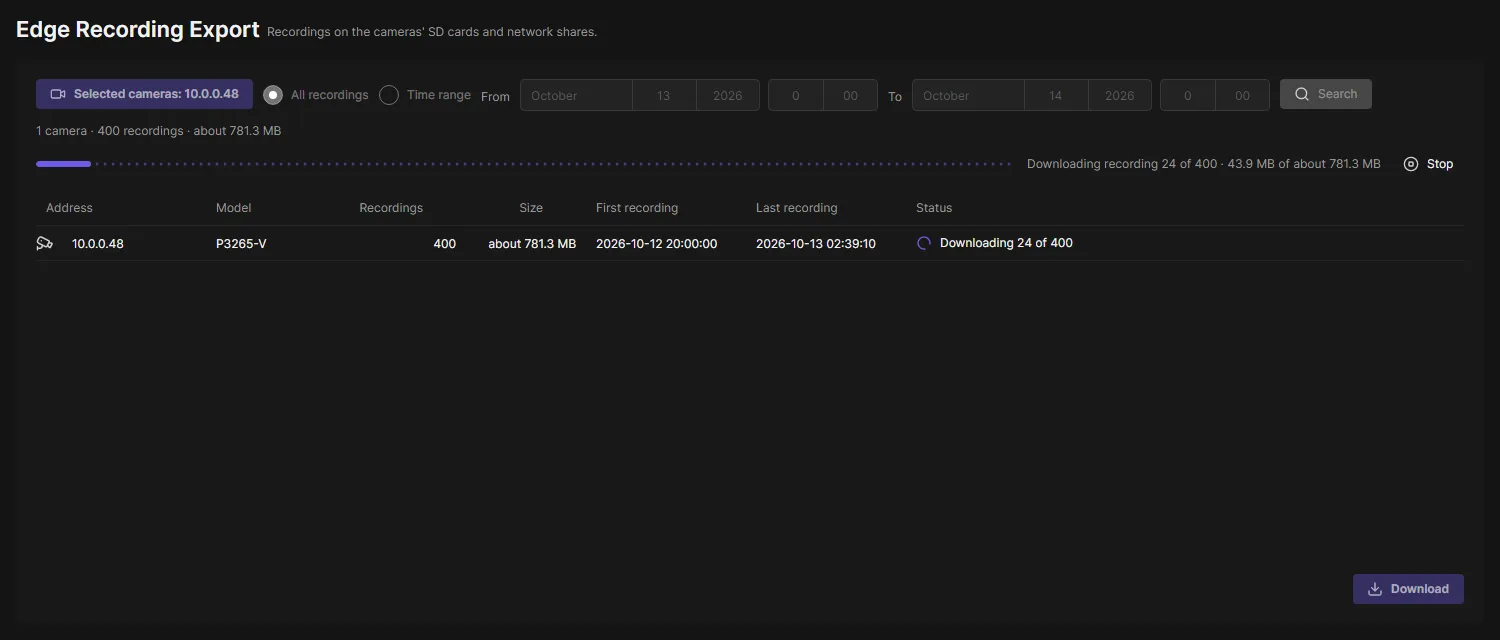Click the camera icon beside 10.0.0.48 address
This screenshot has height=640, width=1500.
pos(45,243)
